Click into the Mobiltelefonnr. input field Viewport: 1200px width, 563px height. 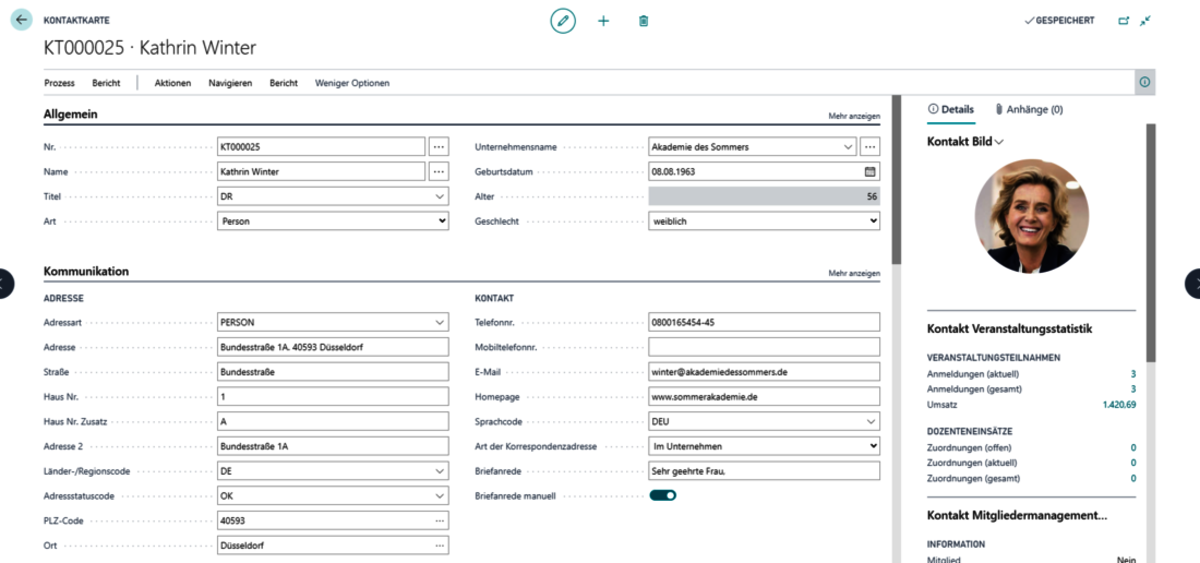(x=764, y=347)
